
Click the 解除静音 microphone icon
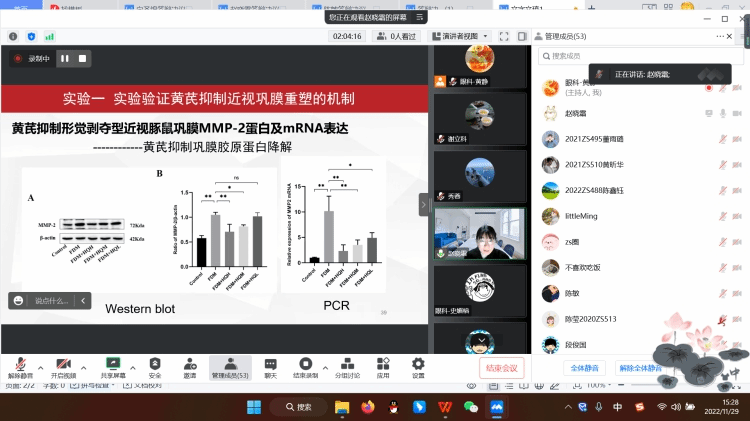(20, 364)
